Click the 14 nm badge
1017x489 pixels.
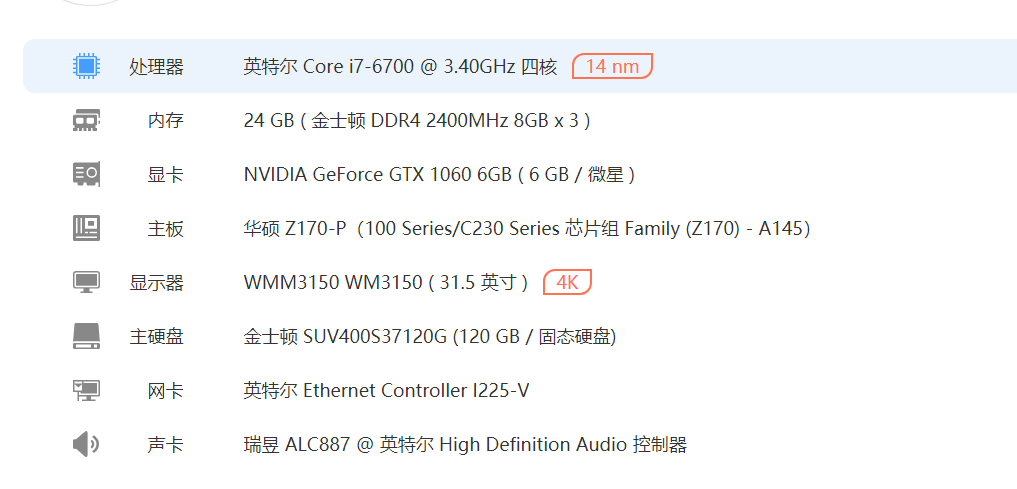pos(612,67)
